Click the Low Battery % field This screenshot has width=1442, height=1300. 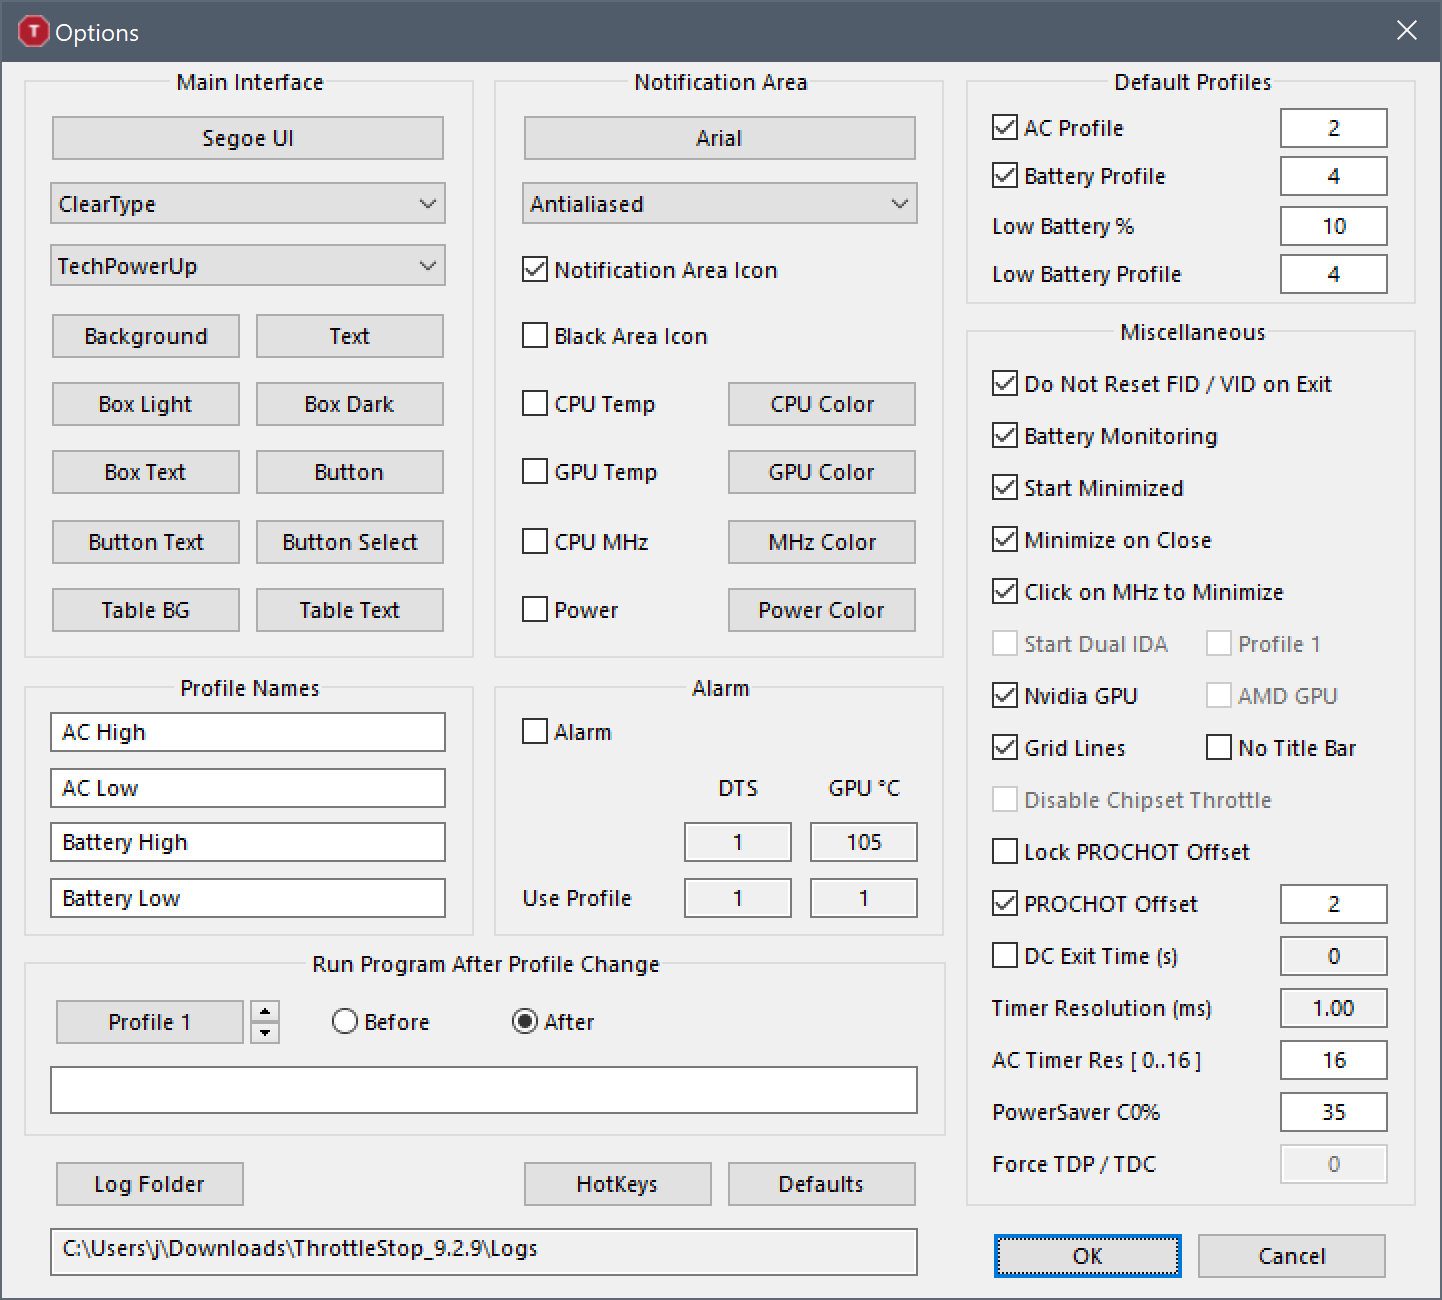coord(1334,226)
